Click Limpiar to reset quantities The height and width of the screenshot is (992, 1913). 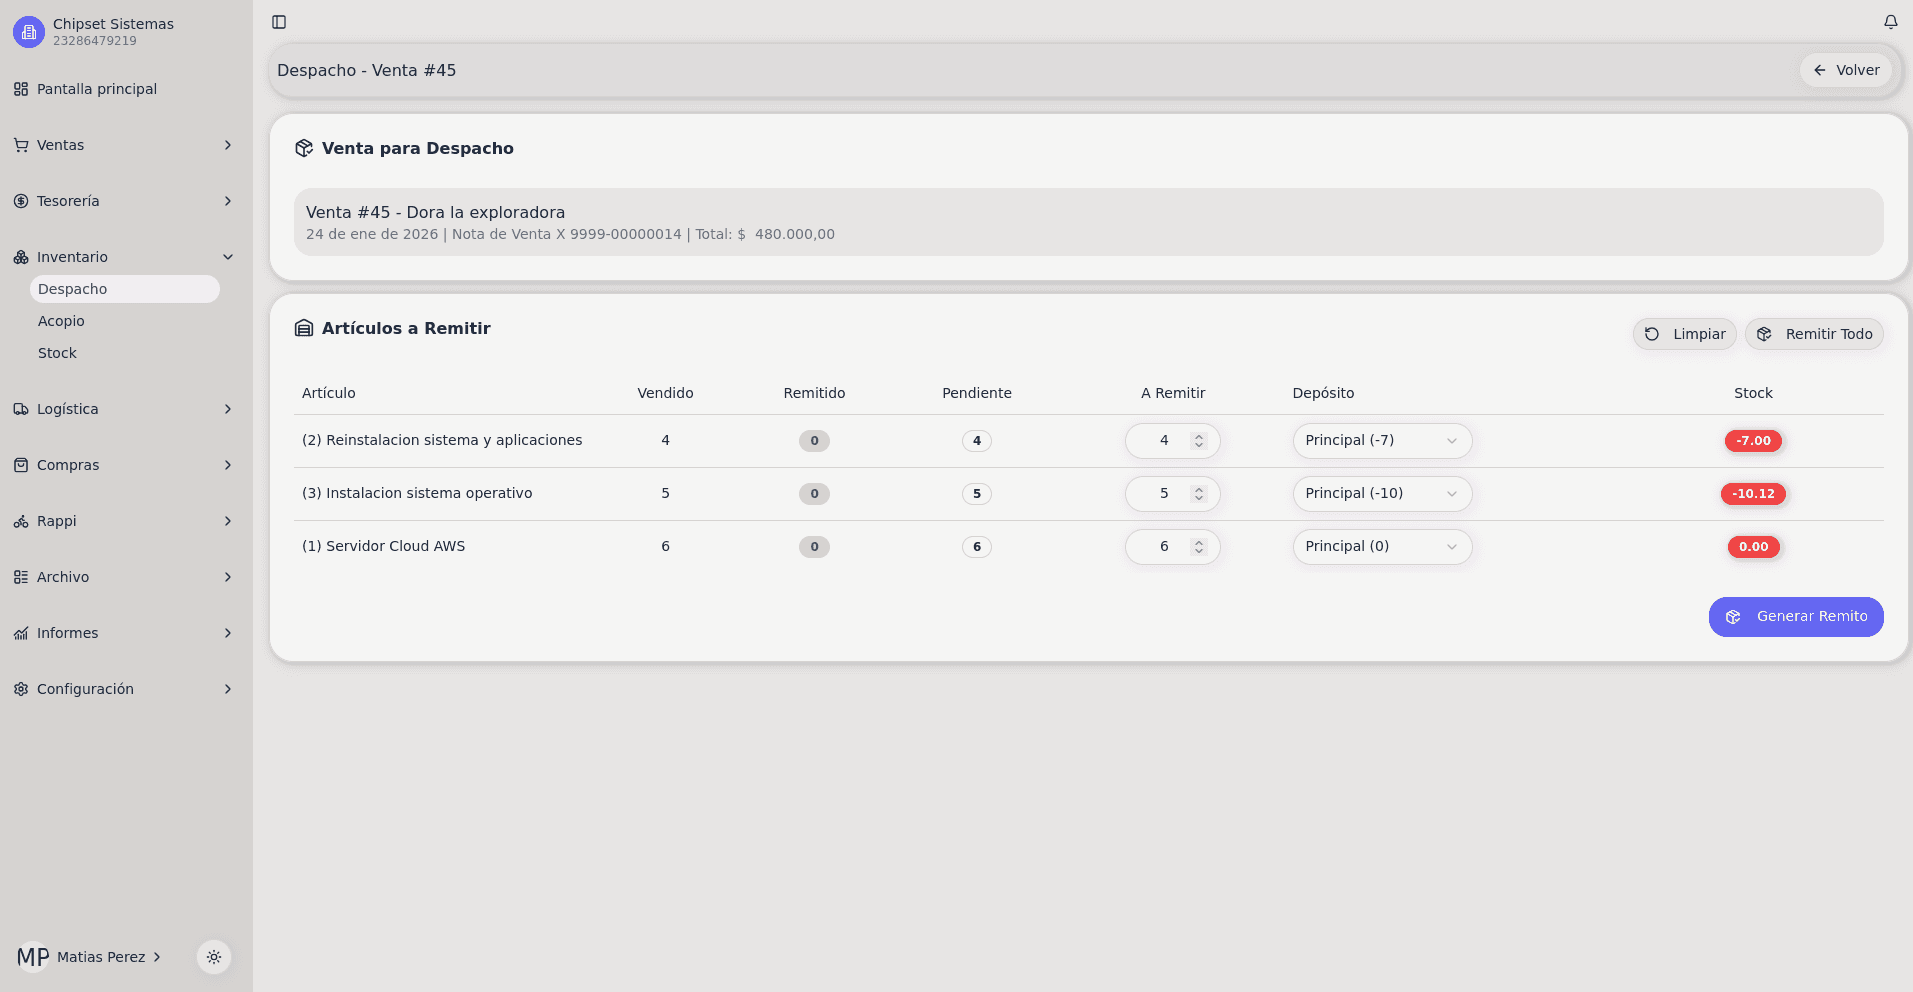click(1685, 334)
